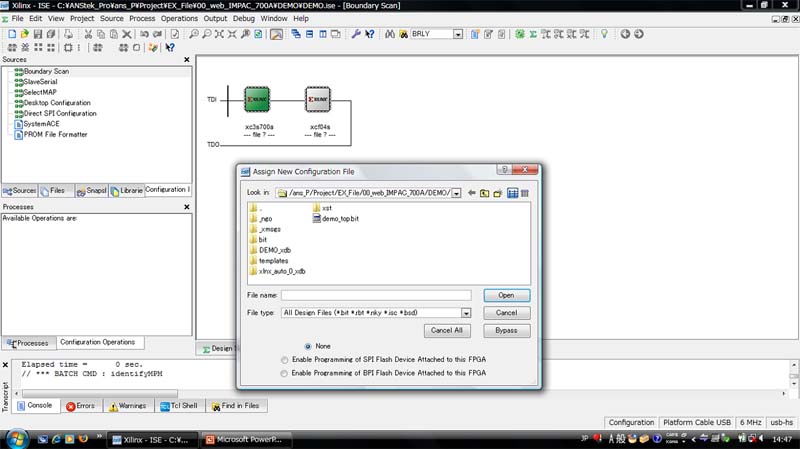Click the Bypass button
This screenshot has width=800, height=449.
tap(506, 331)
